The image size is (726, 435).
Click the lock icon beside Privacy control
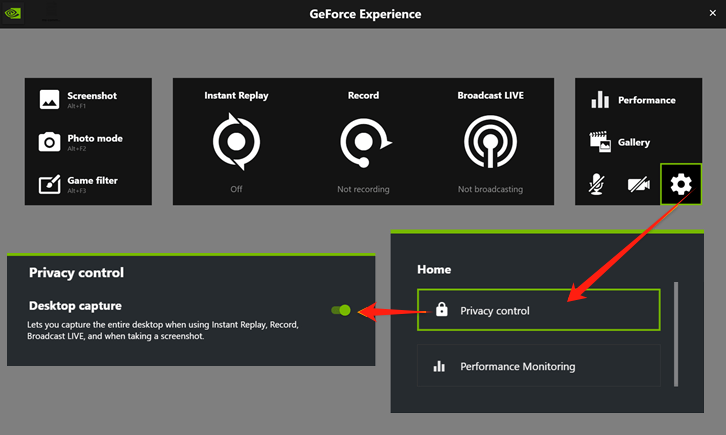coord(441,310)
